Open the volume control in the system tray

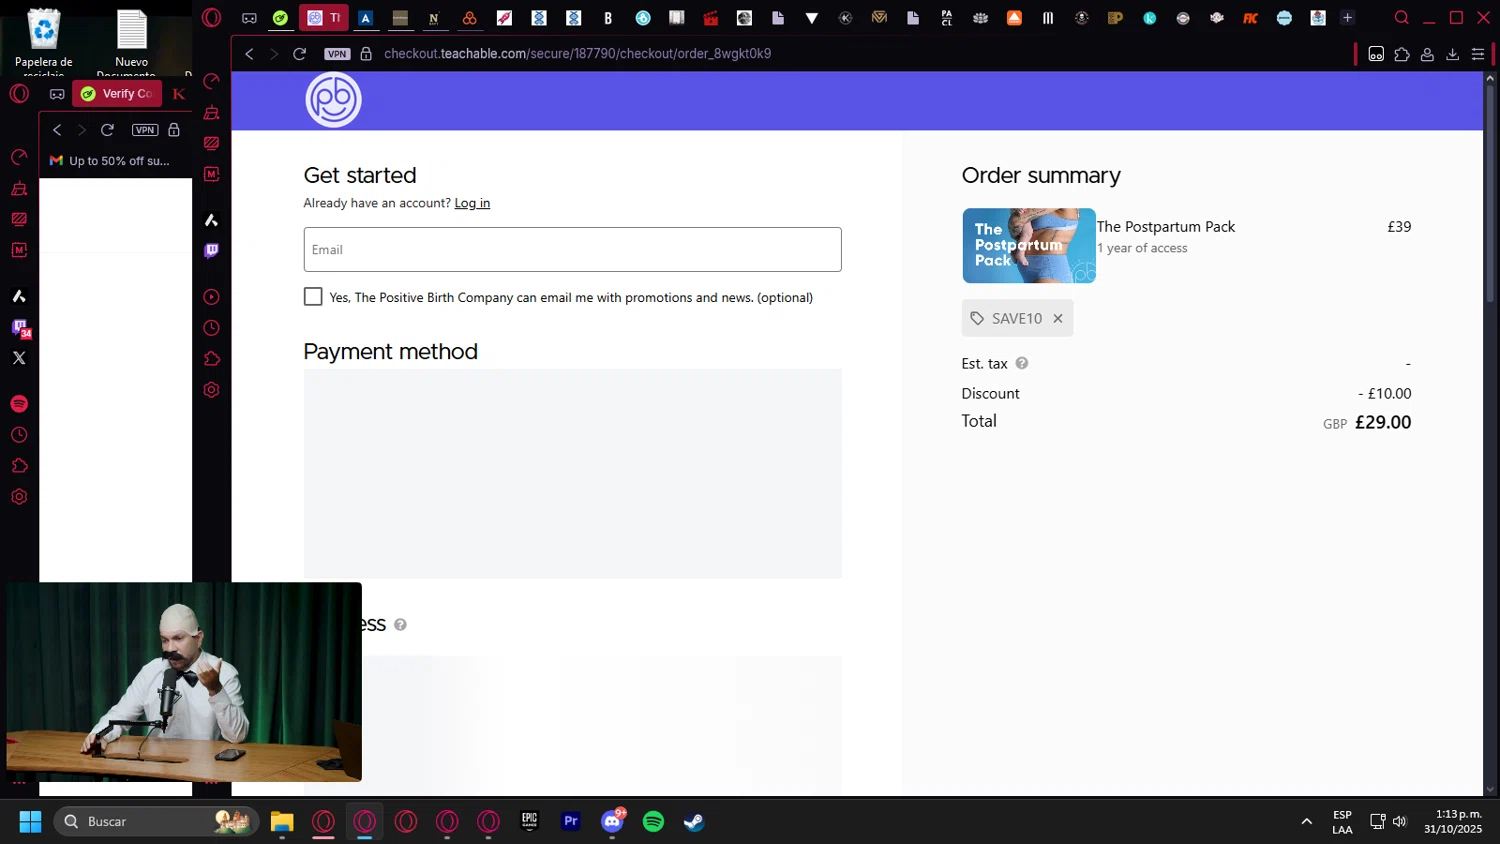coord(1400,822)
